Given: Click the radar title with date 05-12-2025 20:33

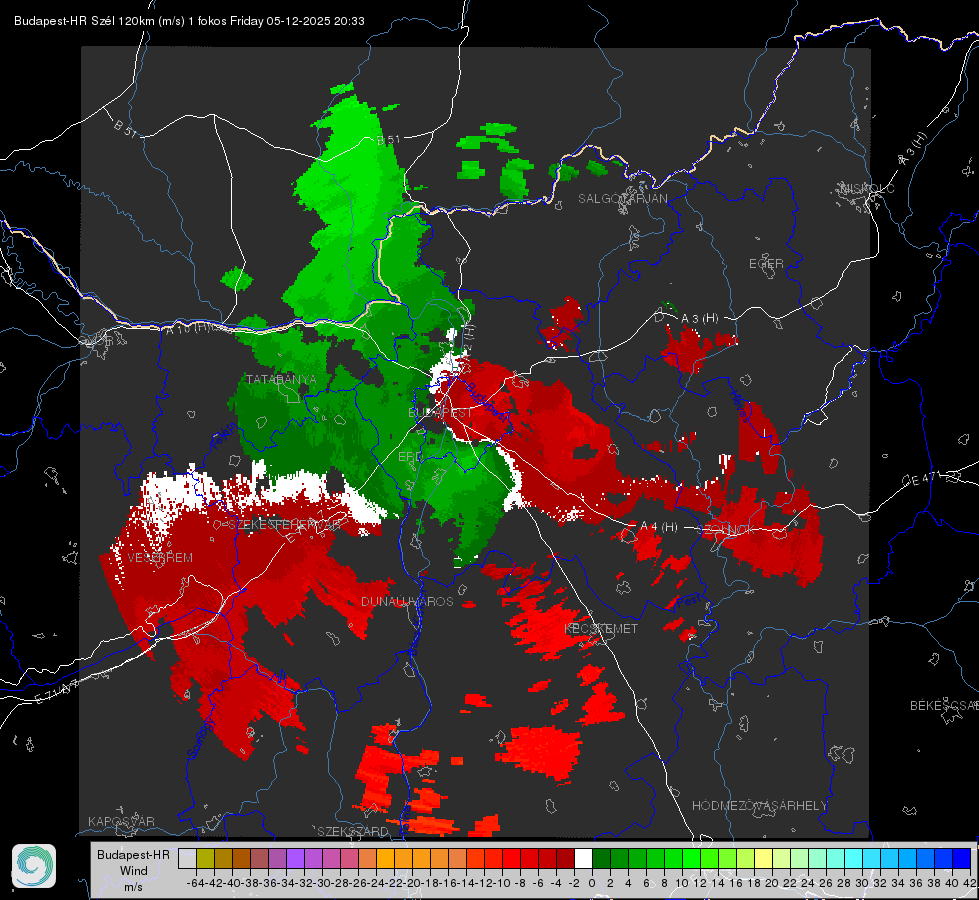Looking at the screenshot, I should pos(189,21).
